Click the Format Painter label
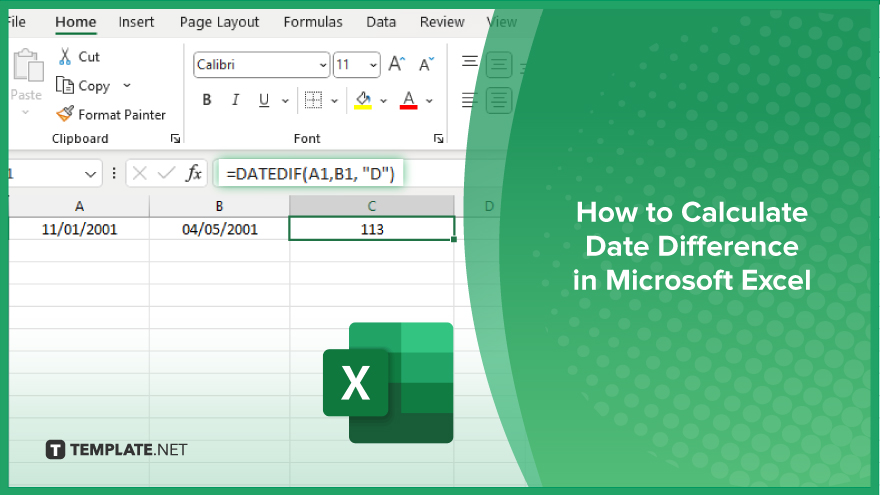The height and width of the screenshot is (495, 880). point(122,114)
